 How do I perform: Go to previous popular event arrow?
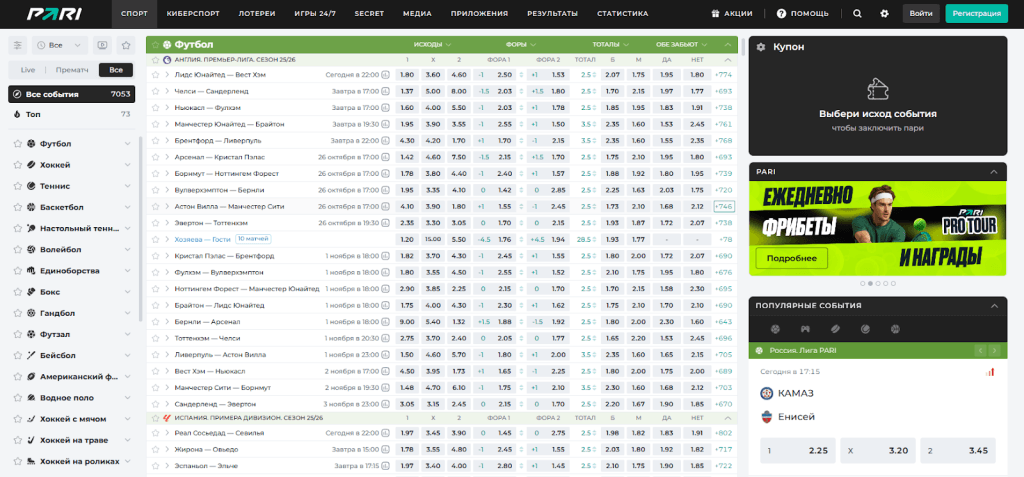tap(980, 351)
